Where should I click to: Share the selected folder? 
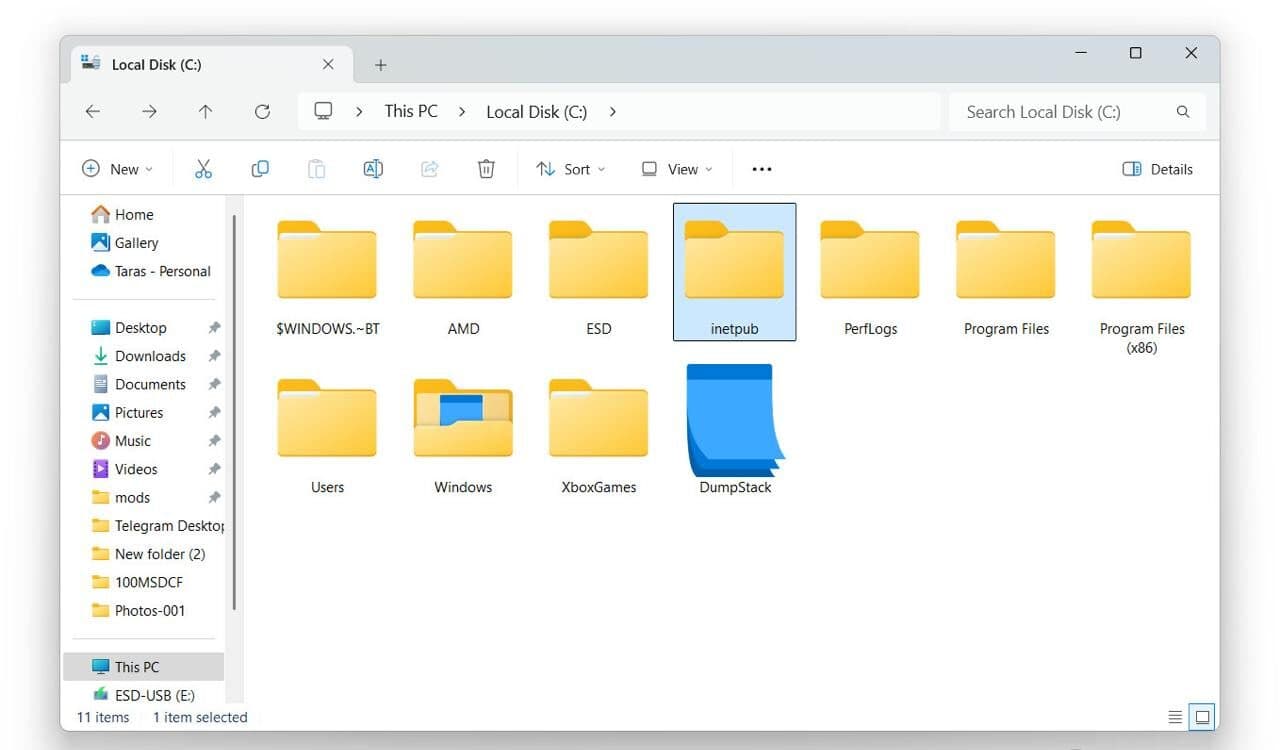[x=429, y=168]
